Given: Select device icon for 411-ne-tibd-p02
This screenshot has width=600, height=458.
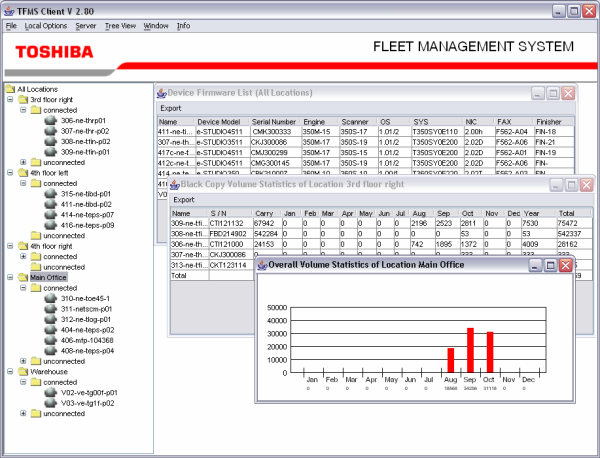Looking at the screenshot, I should 51,204.
